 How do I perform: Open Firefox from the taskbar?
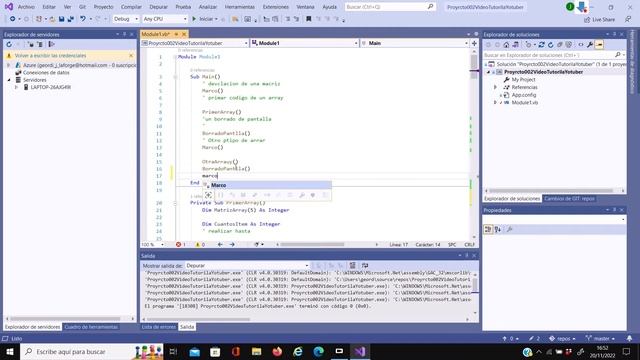tap(277, 351)
